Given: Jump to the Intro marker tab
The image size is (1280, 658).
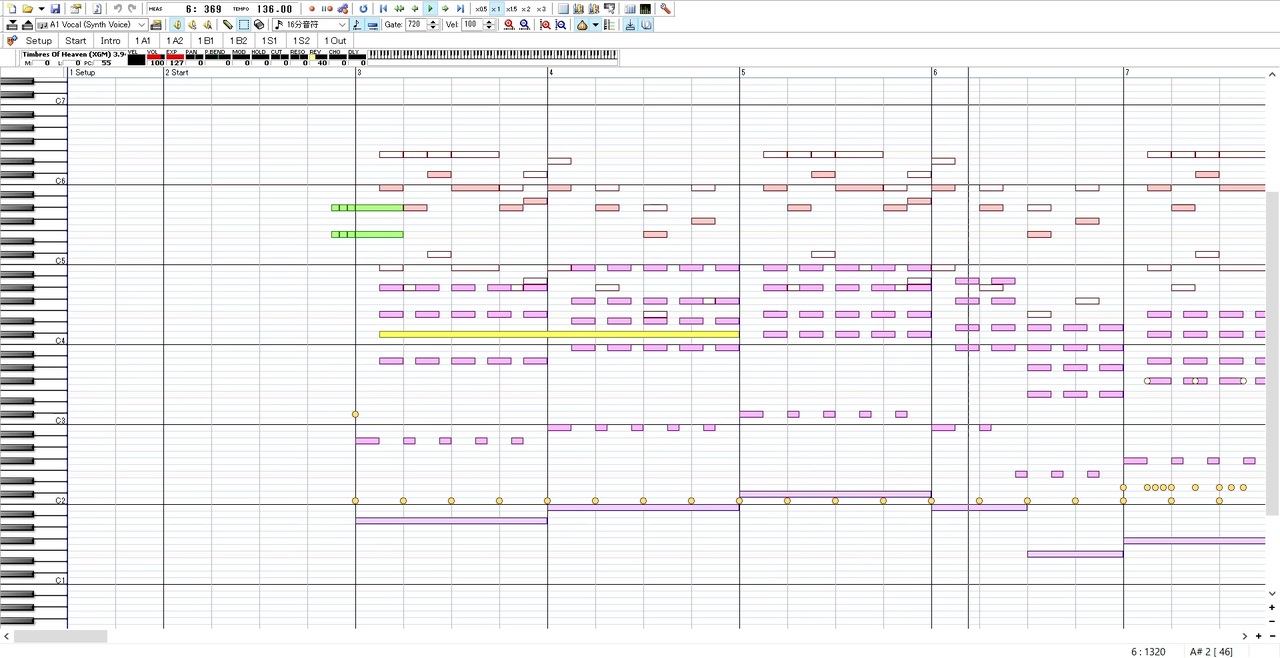Looking at the screenshot, I should point(110,41).
